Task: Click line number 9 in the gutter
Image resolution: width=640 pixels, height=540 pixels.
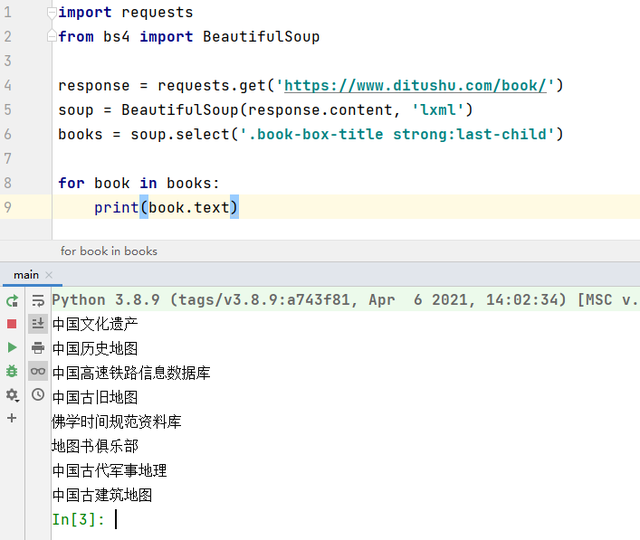Action: tap(8, 207)
